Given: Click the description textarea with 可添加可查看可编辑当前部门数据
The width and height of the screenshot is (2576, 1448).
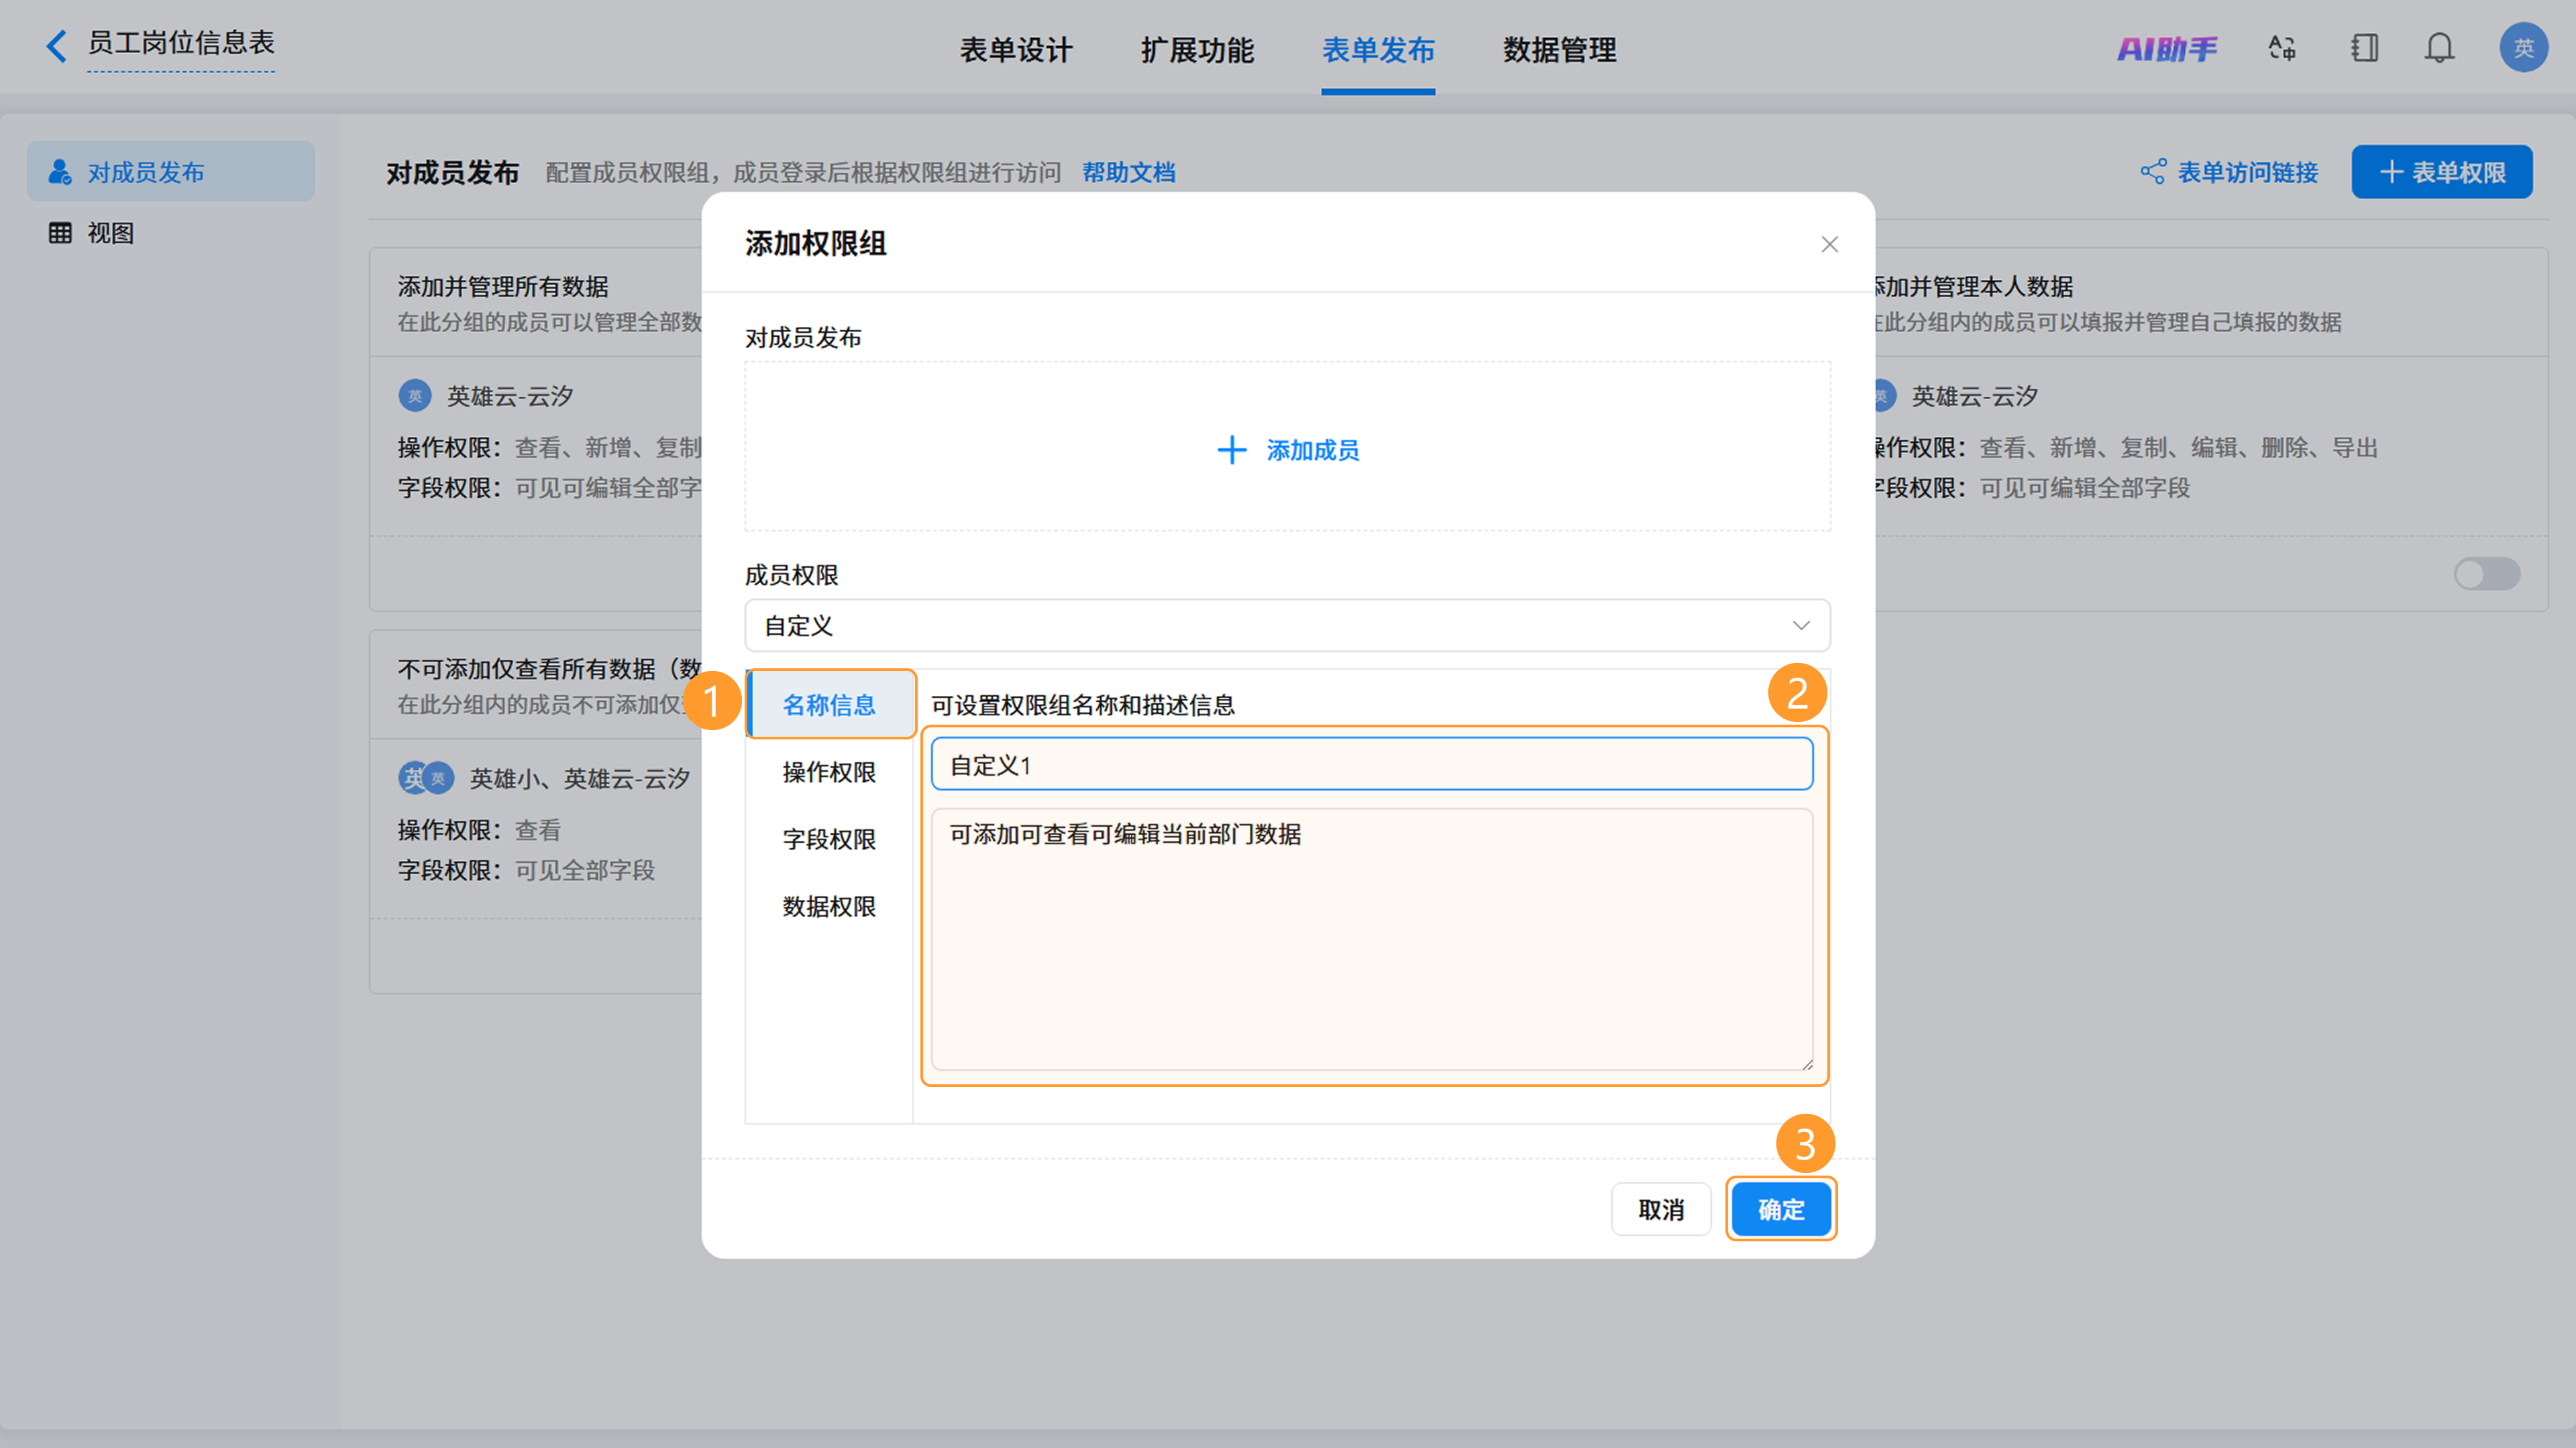Looking at the screenshot, I should [1371, 939].
